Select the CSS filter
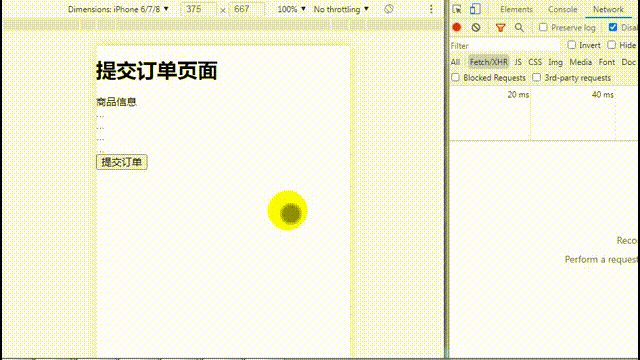 click(535, 62)
